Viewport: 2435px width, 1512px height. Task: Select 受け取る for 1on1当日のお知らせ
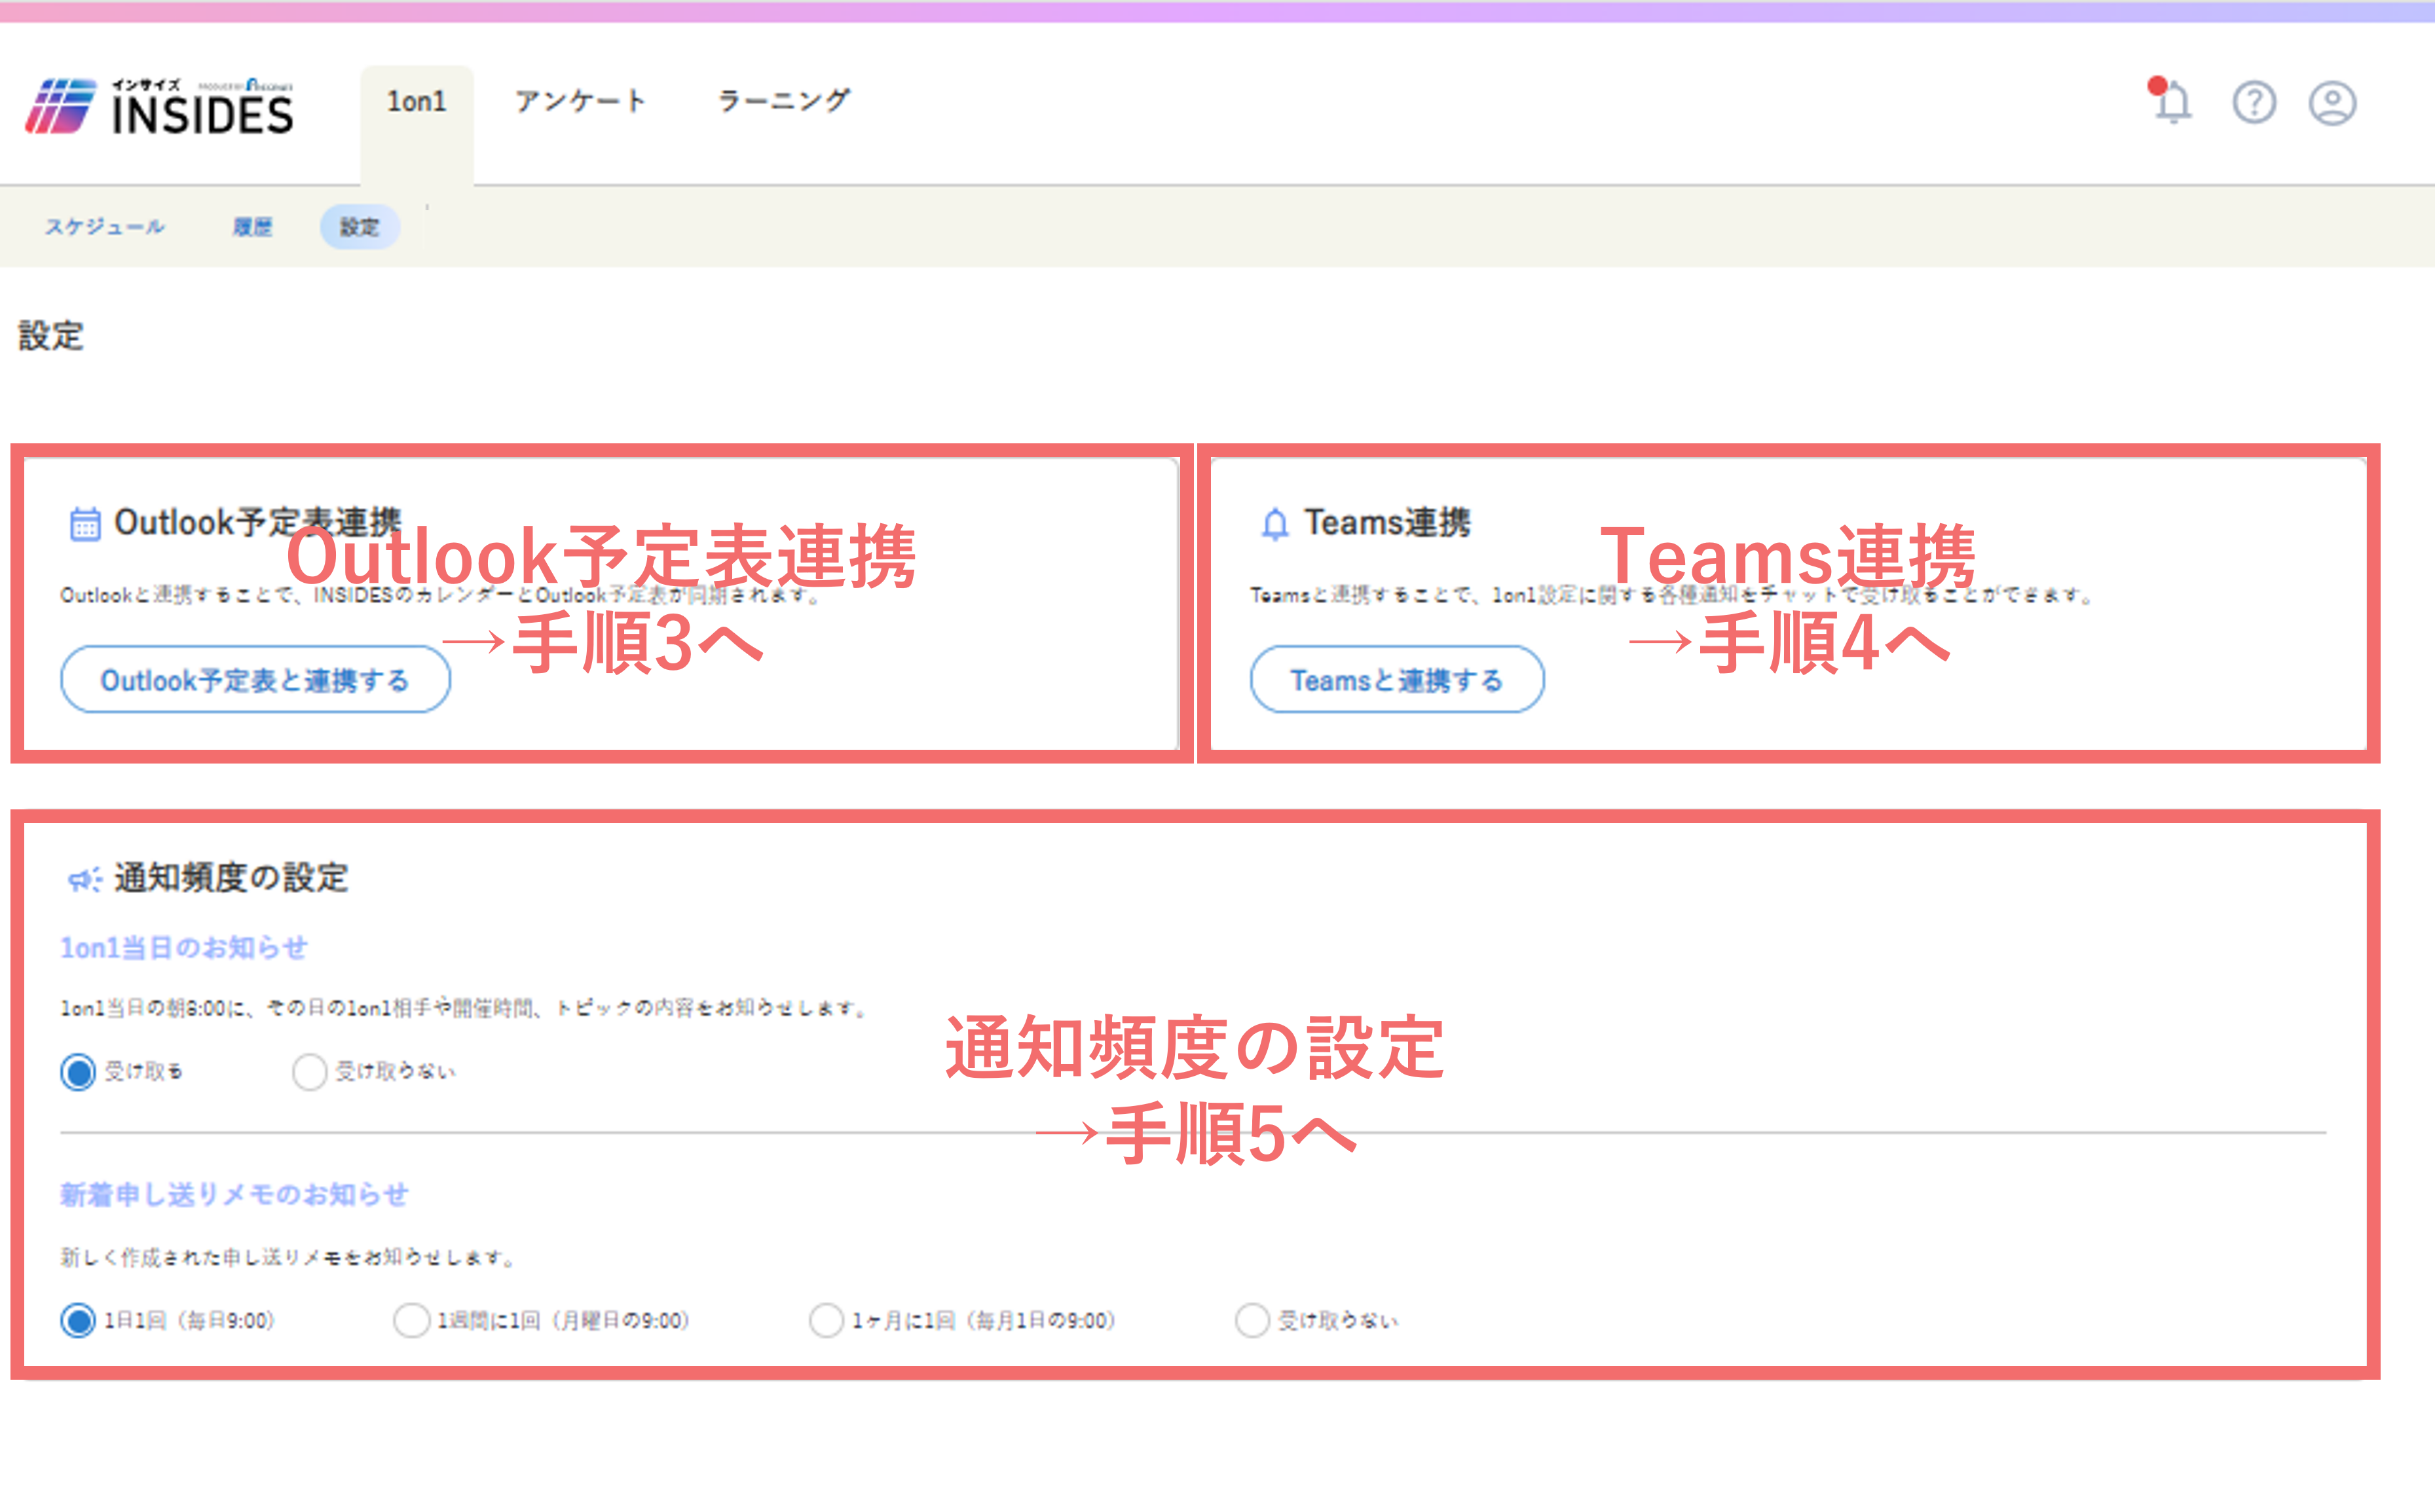click(x=78, y=1072)
